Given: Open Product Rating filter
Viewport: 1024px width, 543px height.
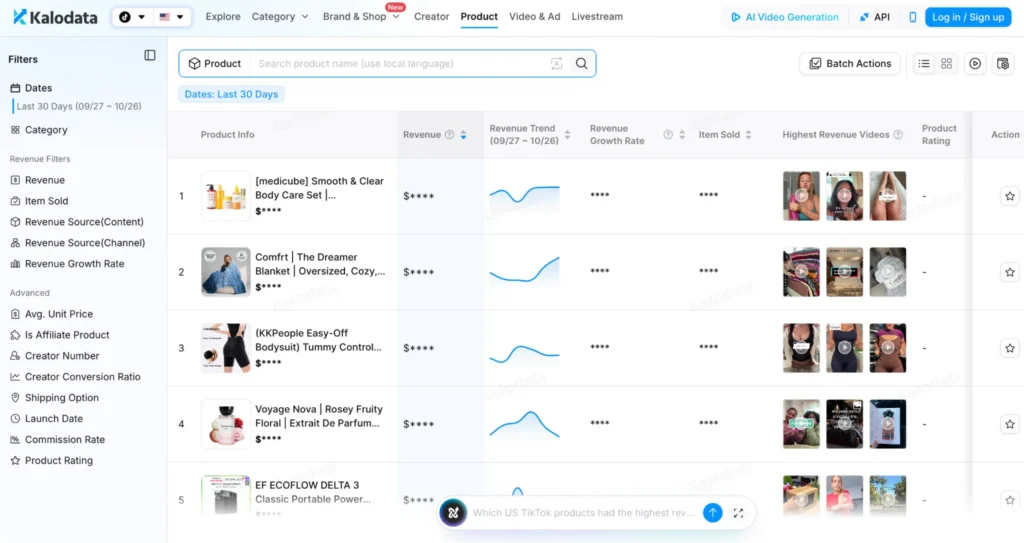Looking at the screenshot, I should (x=52, y=460).
